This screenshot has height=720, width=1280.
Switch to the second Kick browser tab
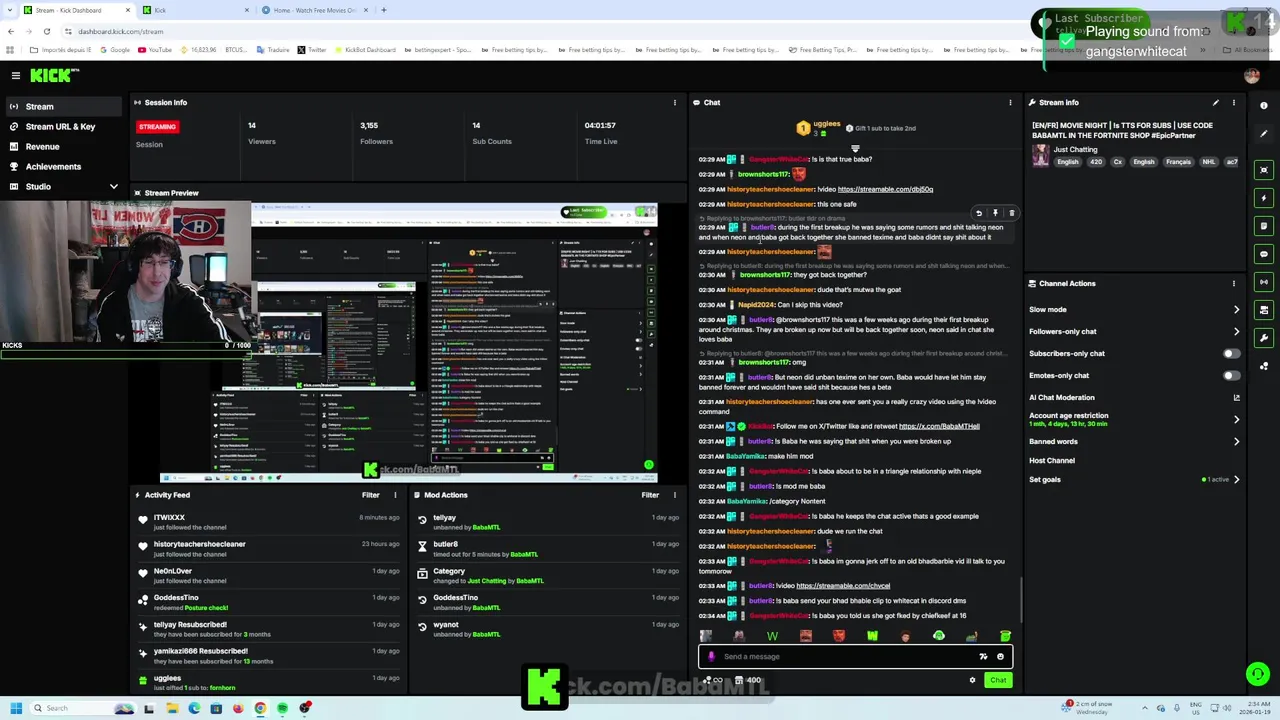196,10
